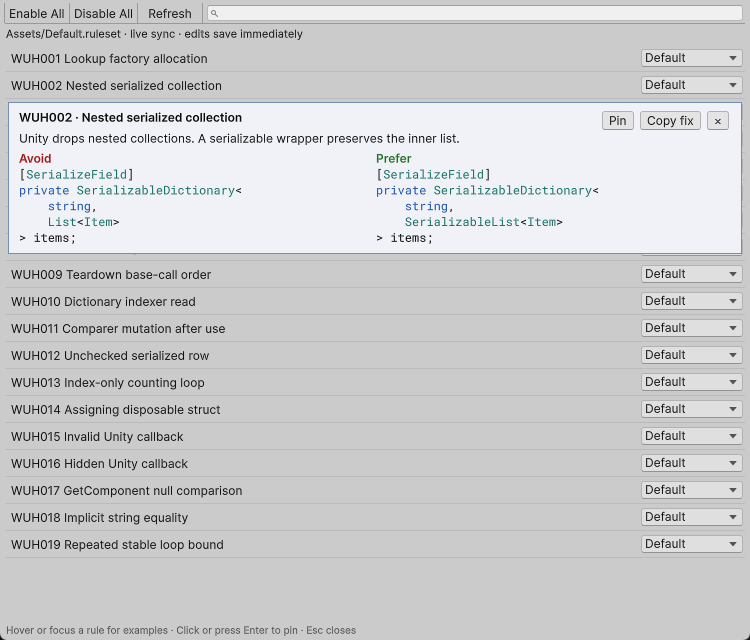Open severity dropdown for WUH019 Repeated stable loop bound
This screenshot has height=640, width=750.
coord(691,544)
